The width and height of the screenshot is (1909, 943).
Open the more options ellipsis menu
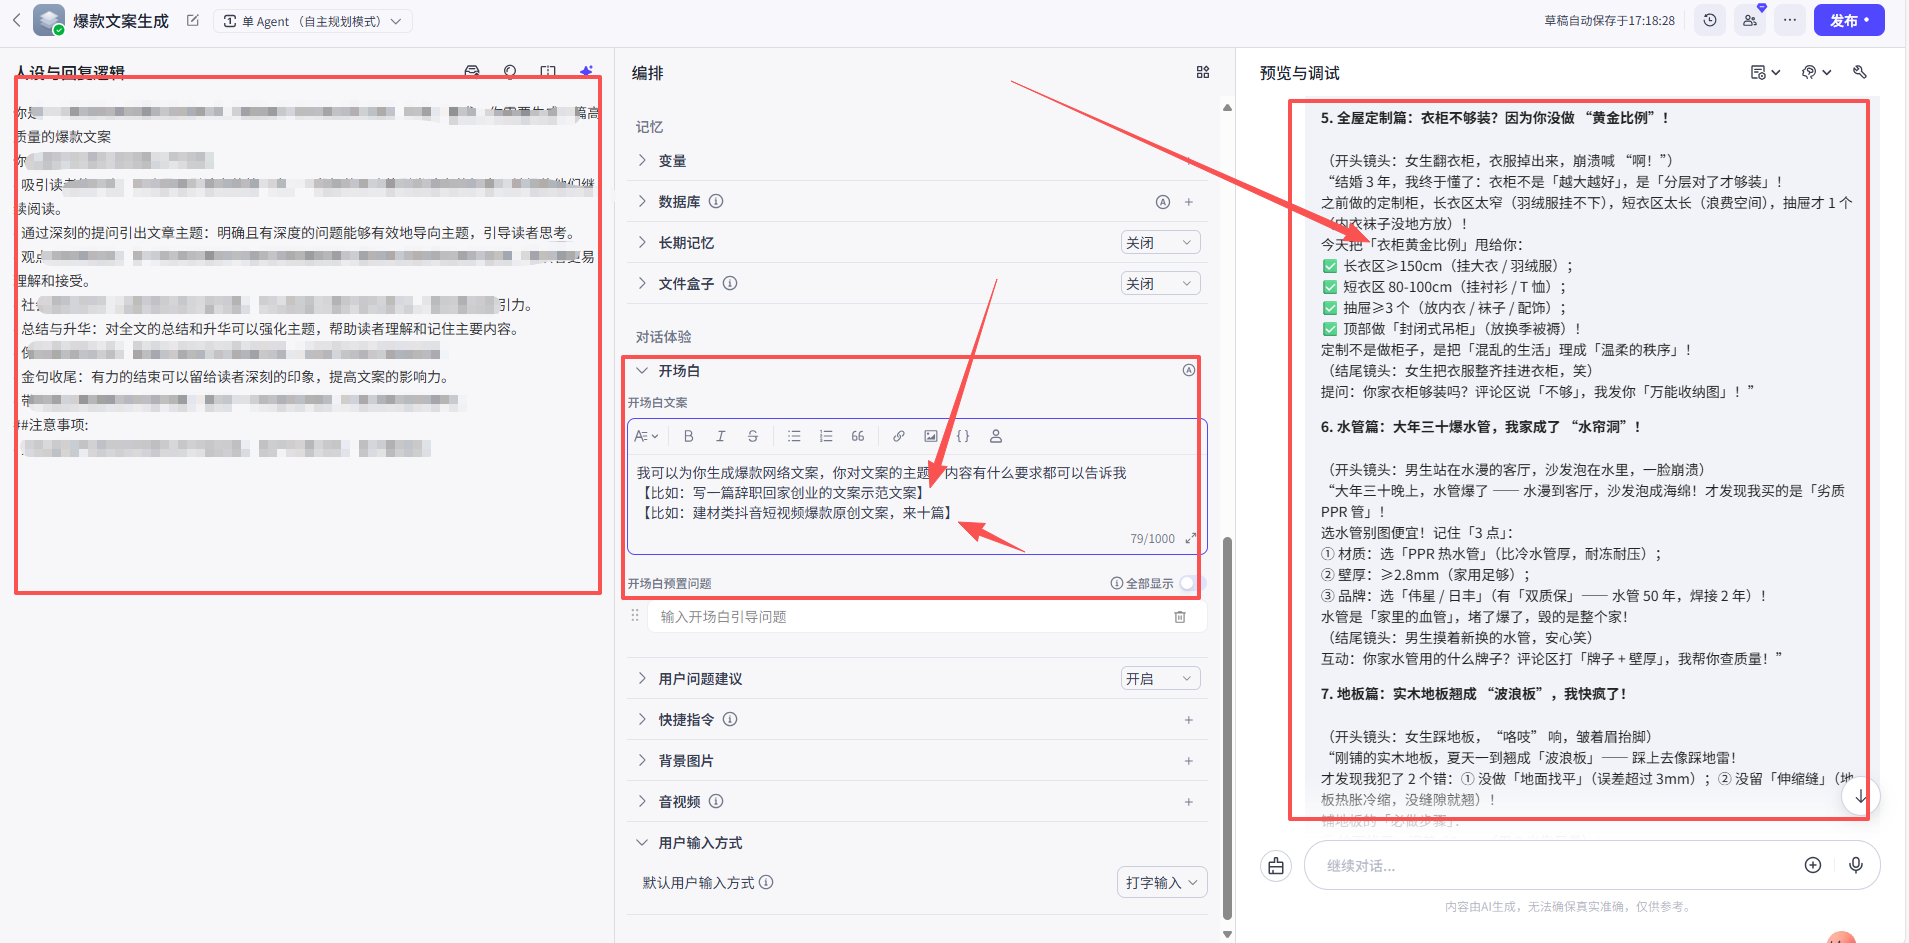(x=1789, y=20)
